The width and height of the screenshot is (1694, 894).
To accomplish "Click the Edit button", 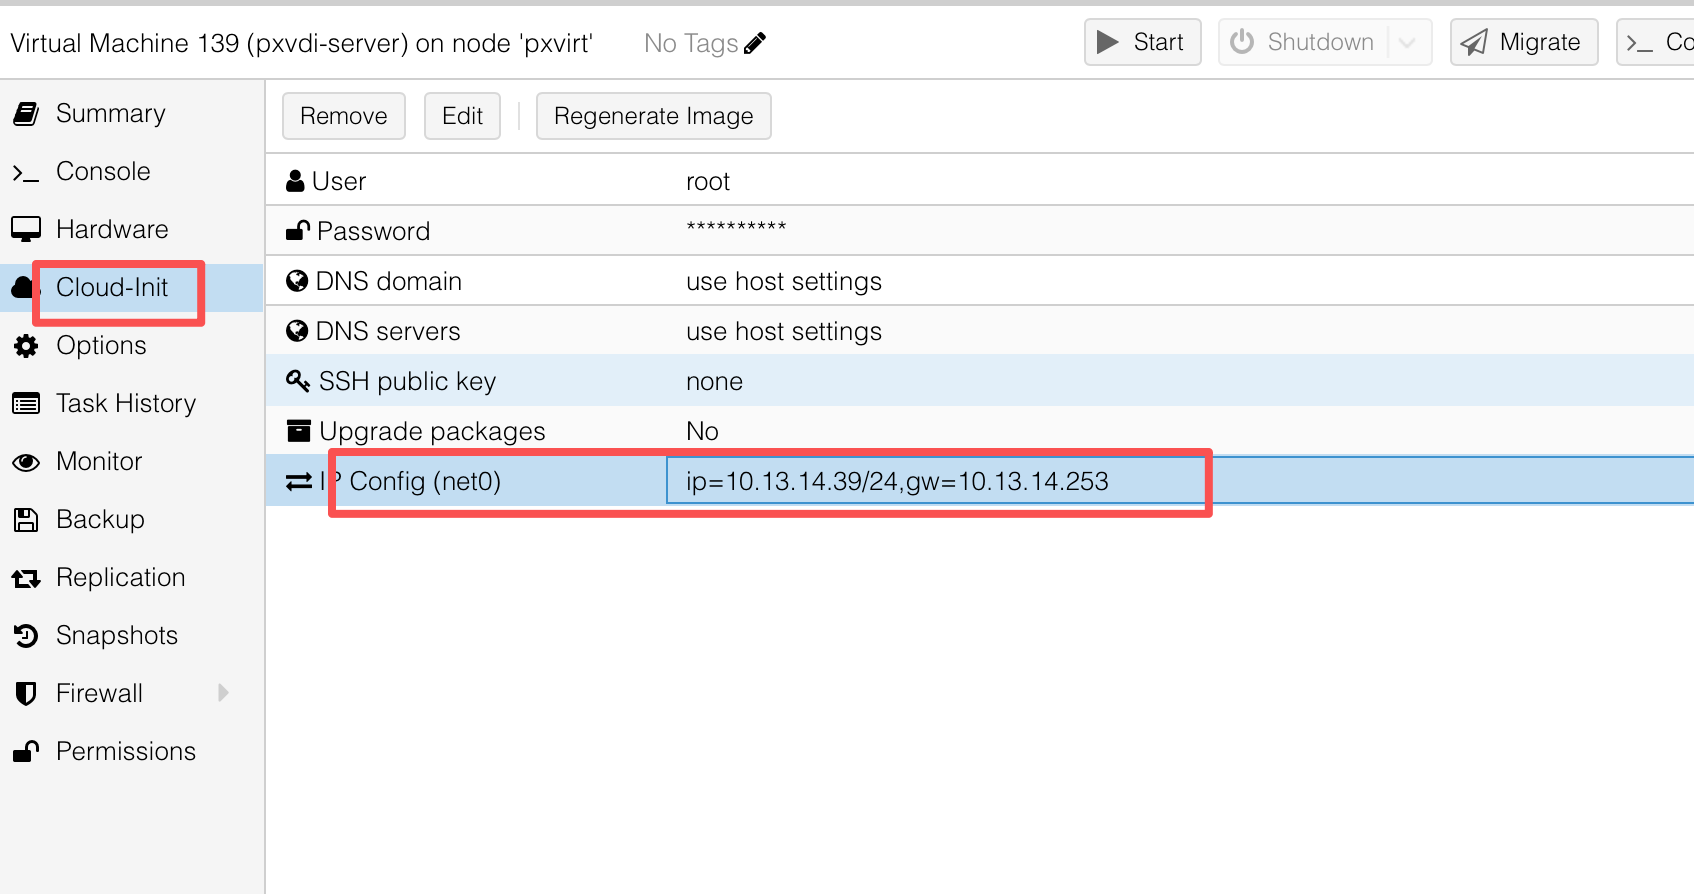I will click(462, 116).
